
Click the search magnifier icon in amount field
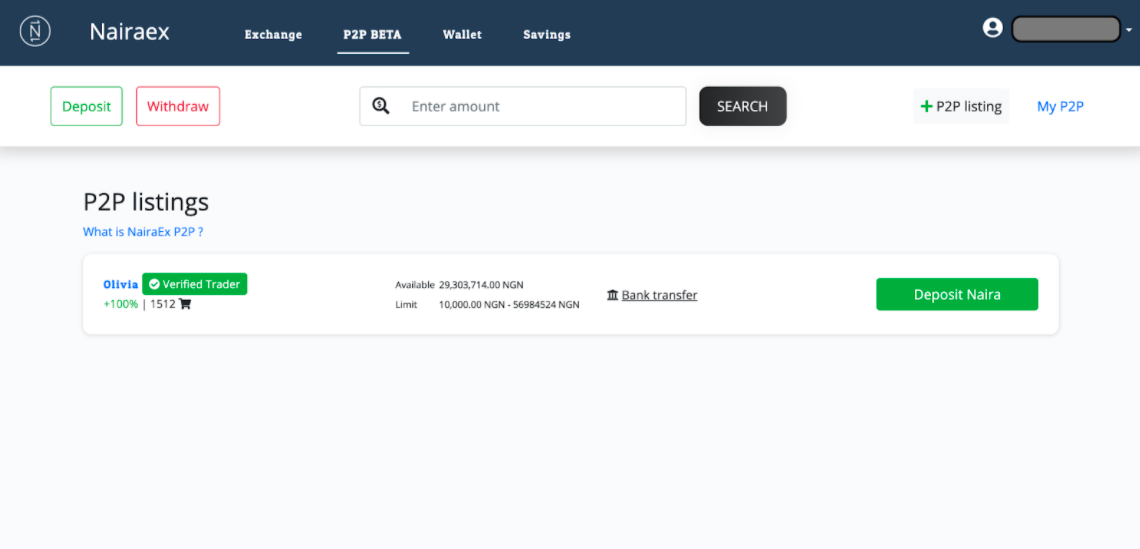pyautogui.click(x=381, y=106)
